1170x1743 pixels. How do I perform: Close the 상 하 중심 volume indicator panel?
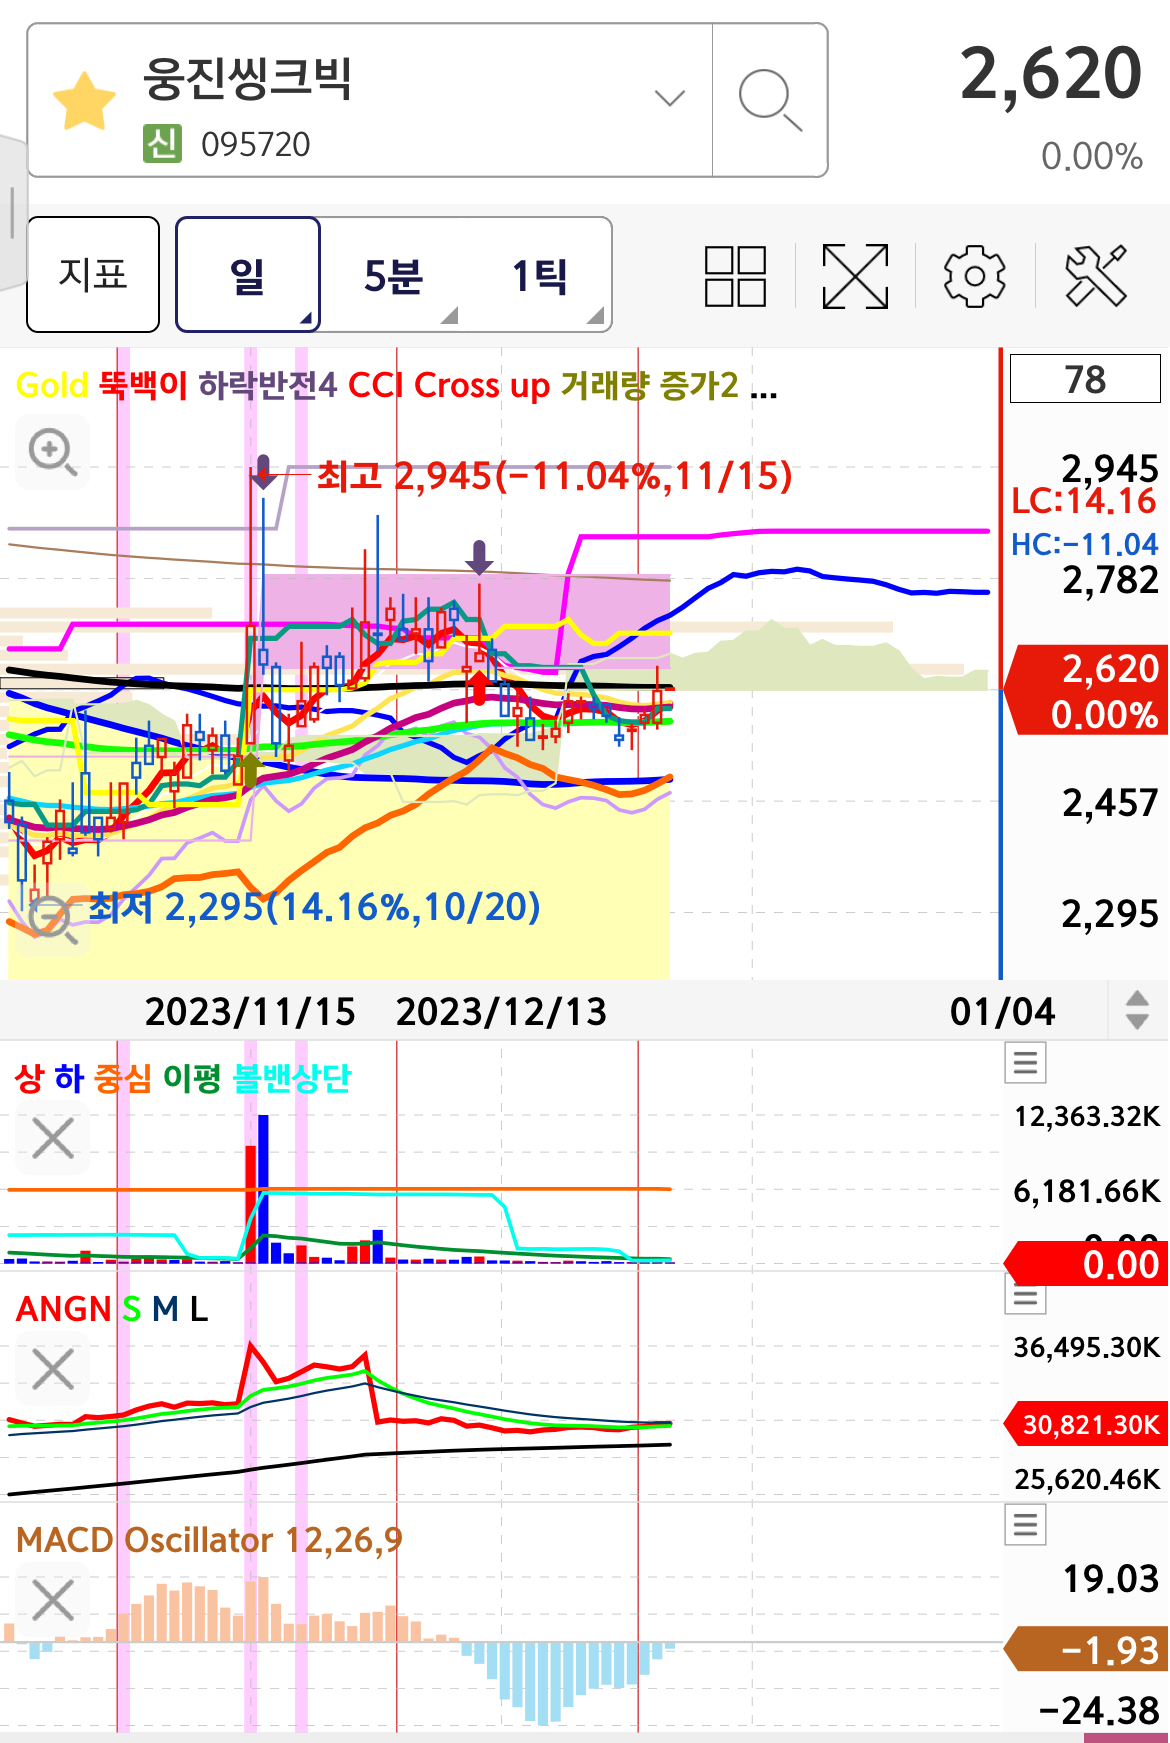(53, 1138)
